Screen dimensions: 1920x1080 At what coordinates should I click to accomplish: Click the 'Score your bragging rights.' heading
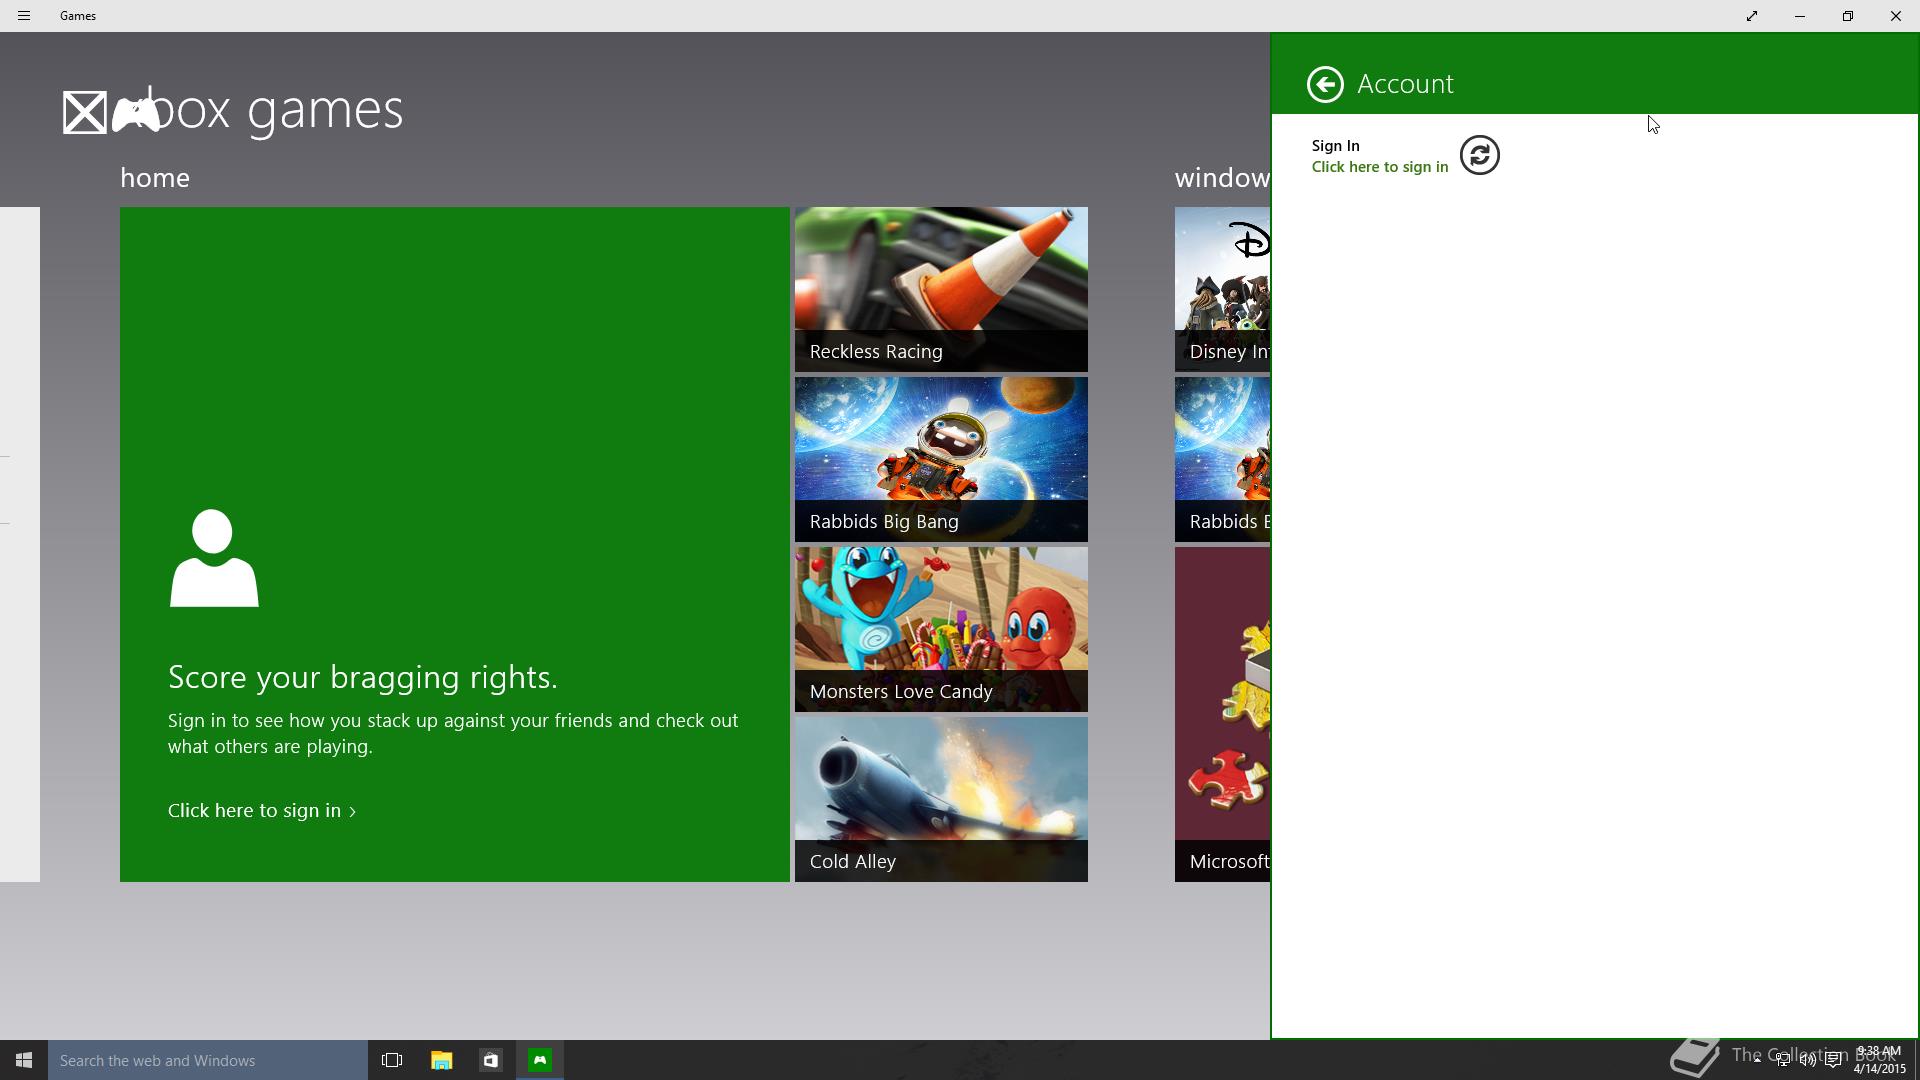tap(363, 678)
